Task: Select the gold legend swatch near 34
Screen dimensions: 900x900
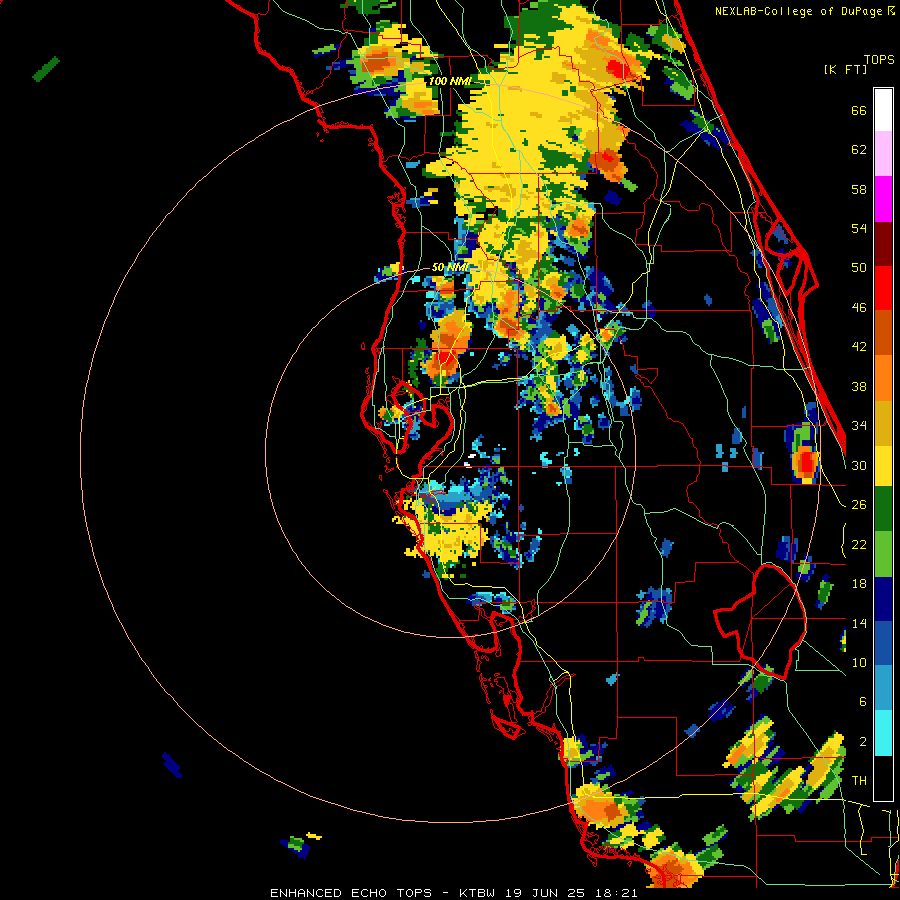Action: pos(883,423)
